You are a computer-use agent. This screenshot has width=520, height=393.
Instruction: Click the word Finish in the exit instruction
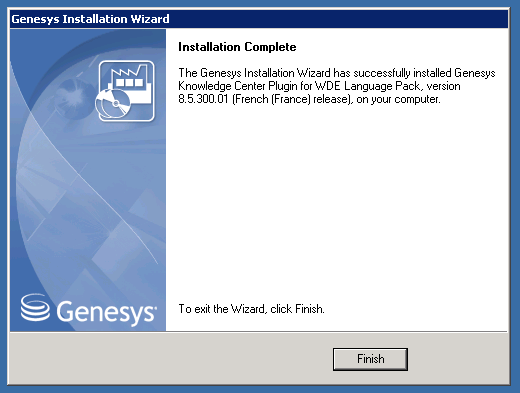point(309,309)
